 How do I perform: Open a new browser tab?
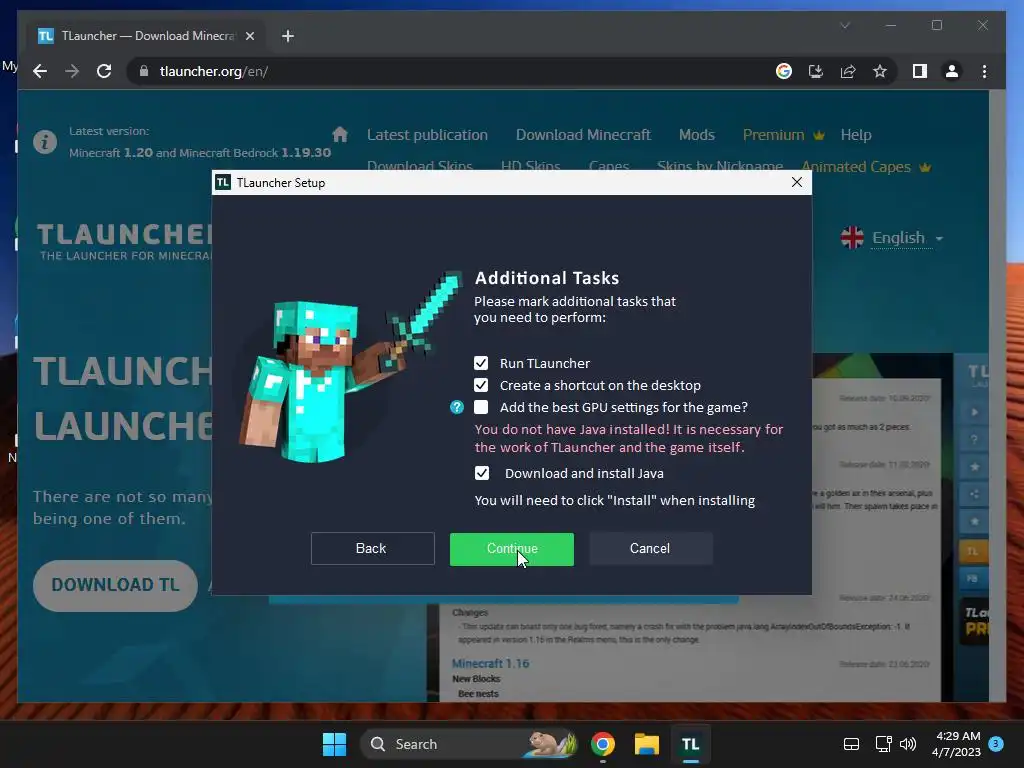[287, 36]
